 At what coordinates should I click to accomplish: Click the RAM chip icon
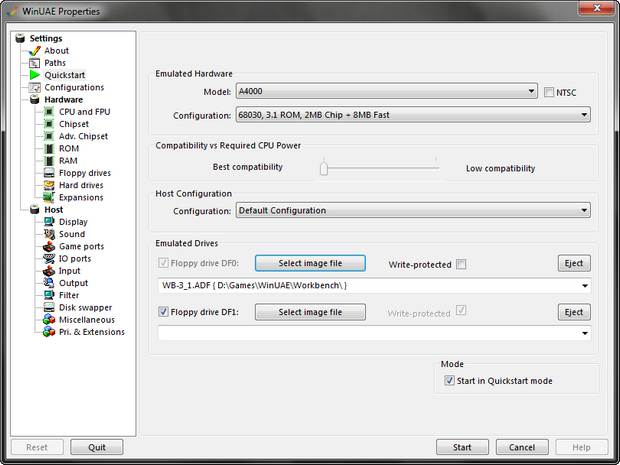[49, 161]
